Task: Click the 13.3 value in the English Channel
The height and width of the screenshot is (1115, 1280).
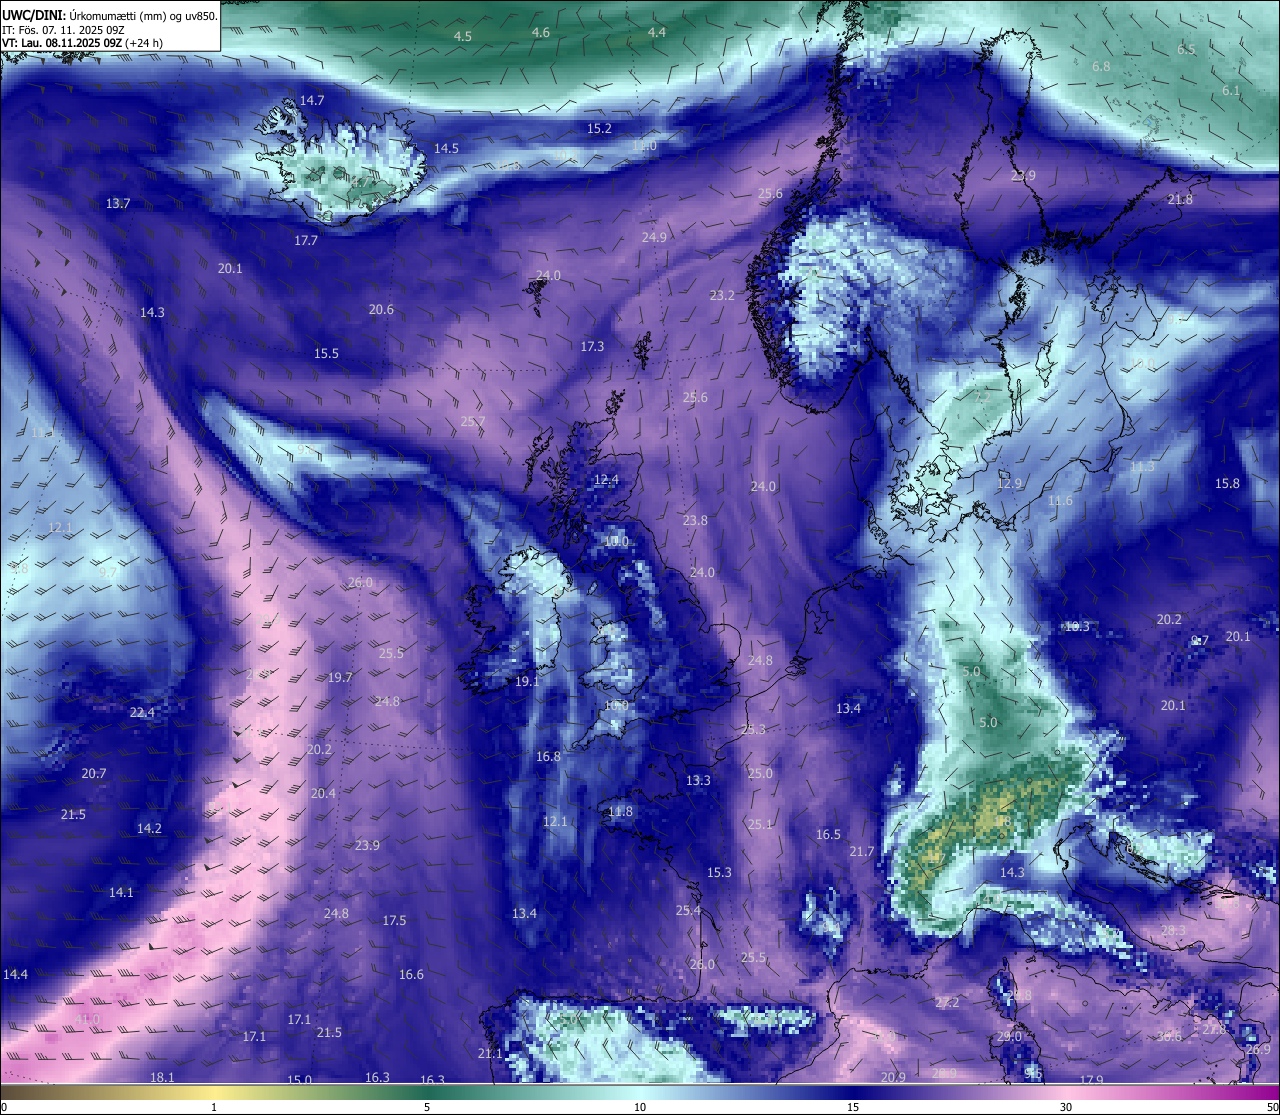Action: (698, 781)
